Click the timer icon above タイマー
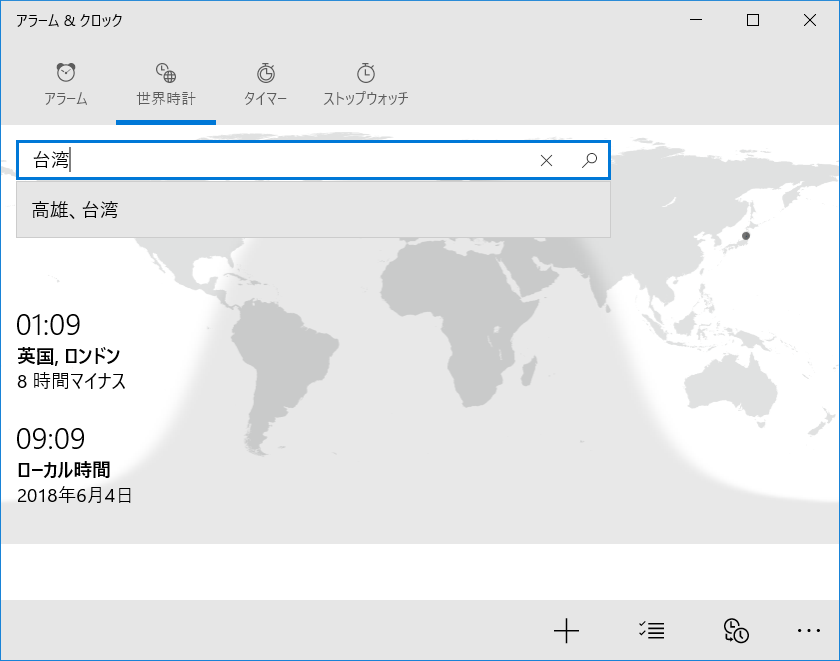 click(x=265, y=71)
